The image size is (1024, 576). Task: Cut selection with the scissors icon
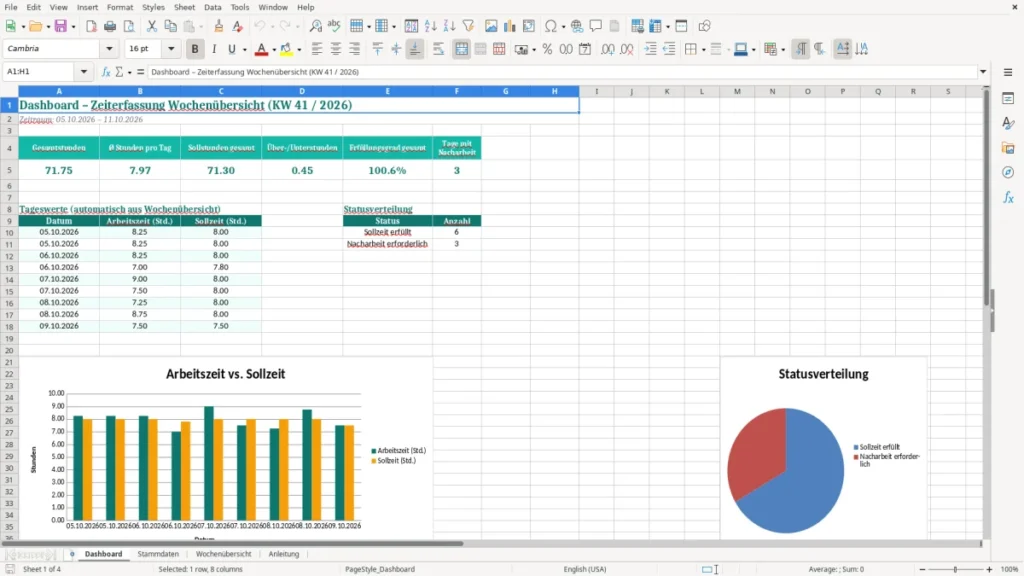152,26
